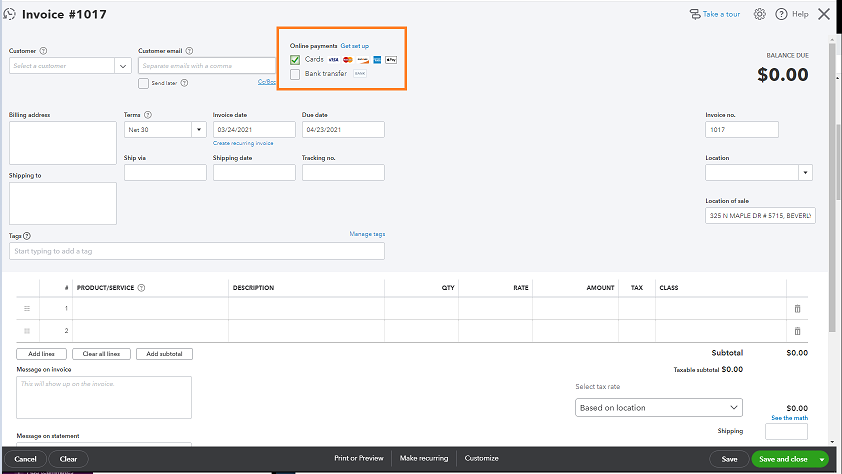
Task: Open the Get set up link
Action: coord(354,46)
